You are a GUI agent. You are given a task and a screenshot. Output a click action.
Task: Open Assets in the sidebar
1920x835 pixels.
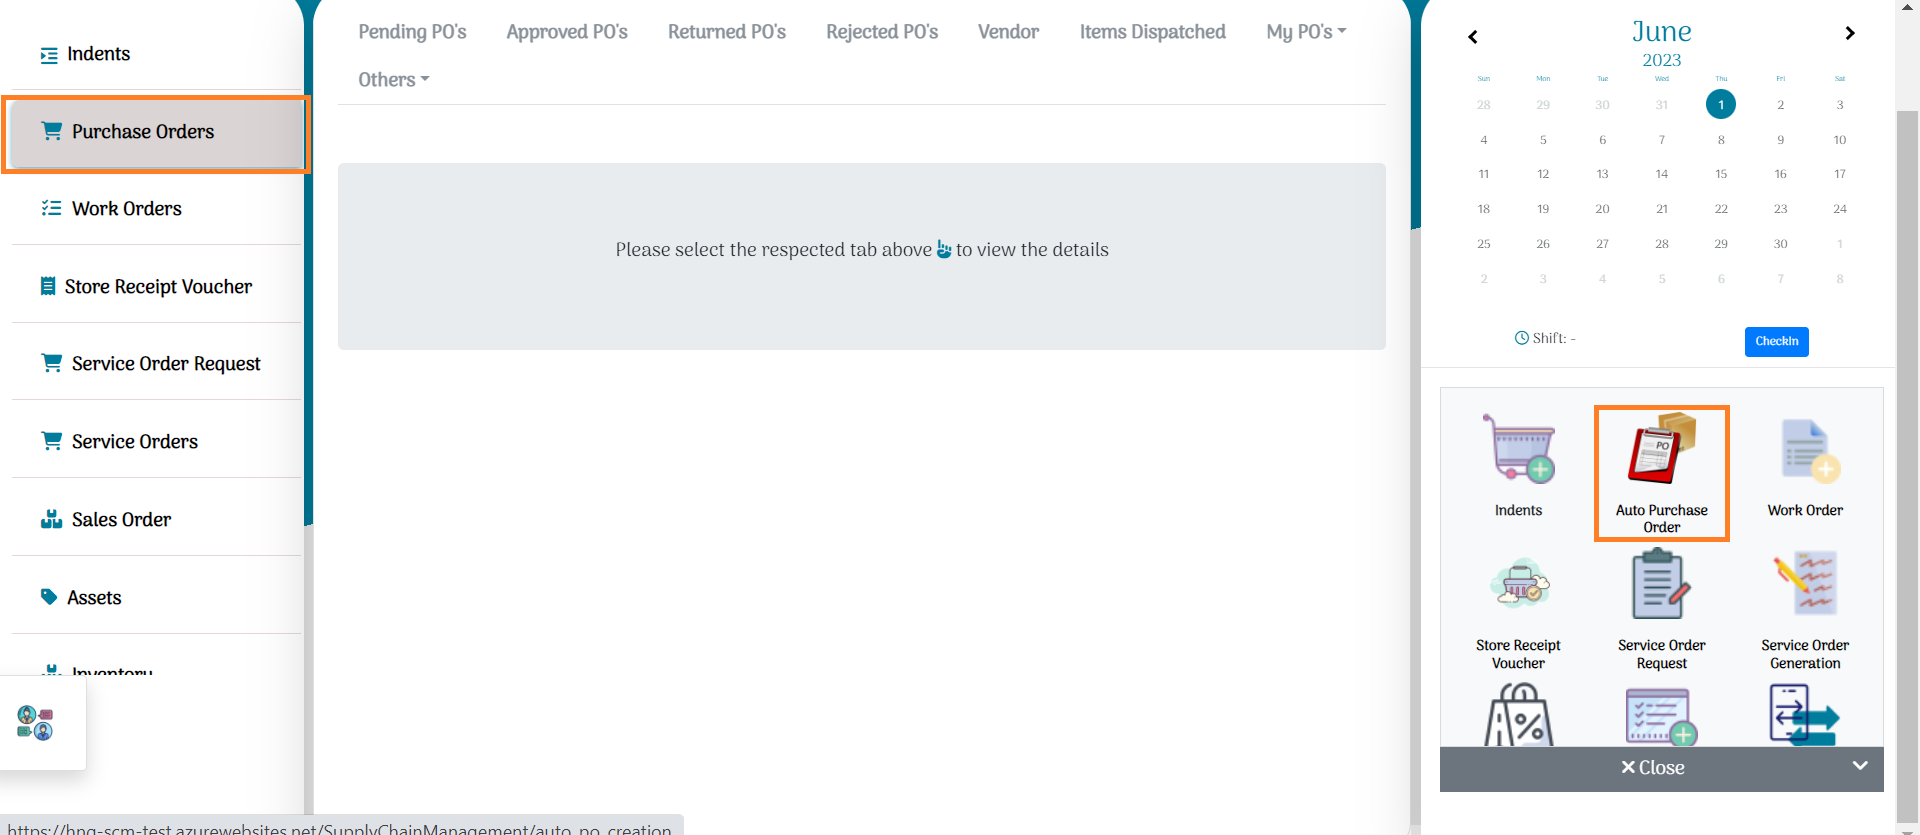click(x=156, y=598)
